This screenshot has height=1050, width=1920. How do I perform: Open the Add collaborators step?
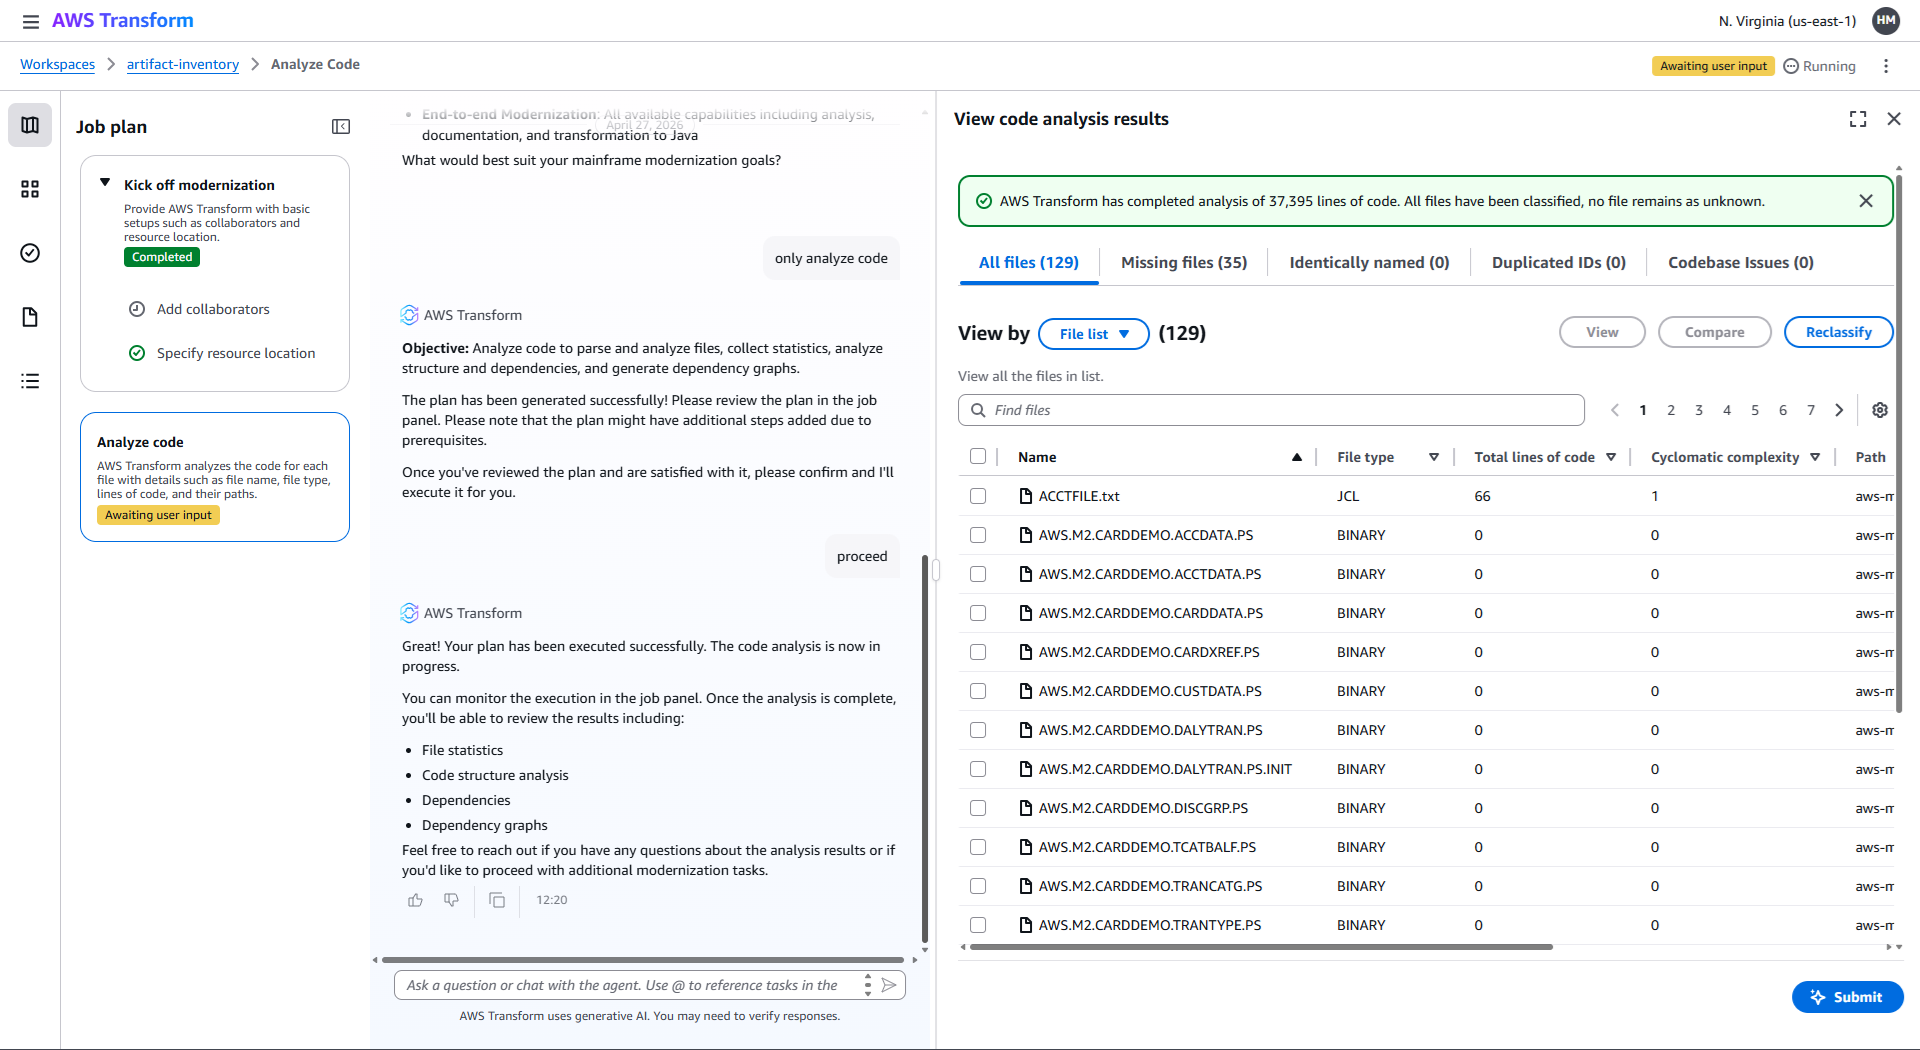click(213, 309)
